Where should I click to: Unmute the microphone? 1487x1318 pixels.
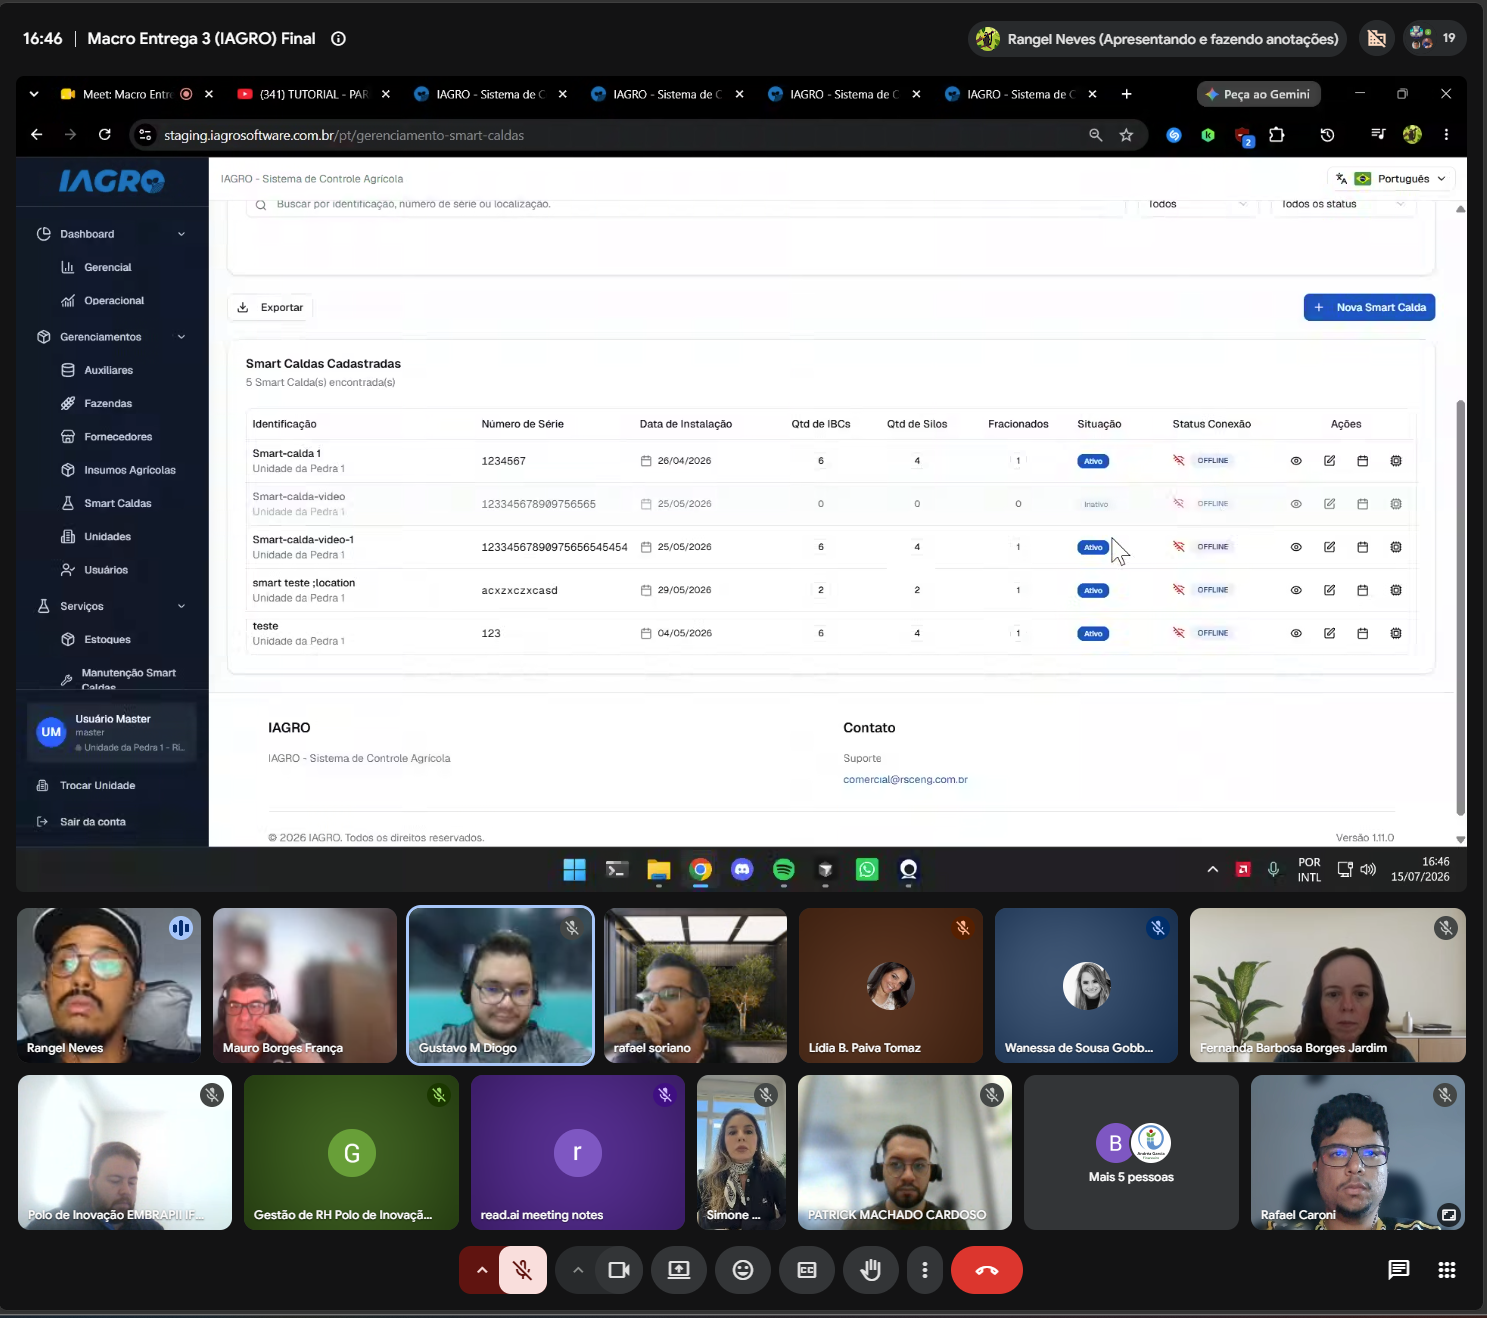pyautogui.click(x=522, y=1270)
